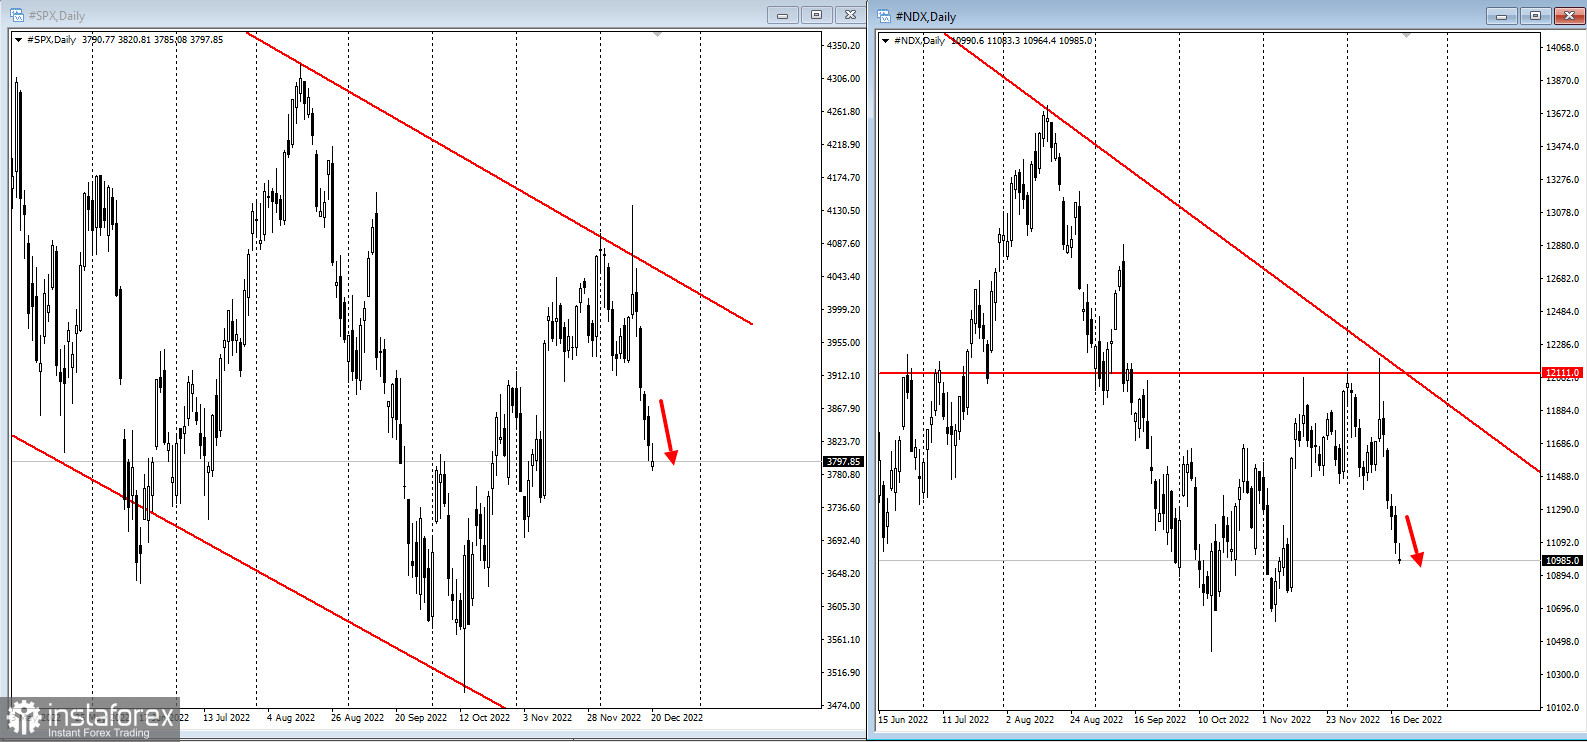Image resolution: width=1587 pixels, height=742 pixels.
Task: Click 3736.60 on the SPX price axis
Action: pos(843,508)
